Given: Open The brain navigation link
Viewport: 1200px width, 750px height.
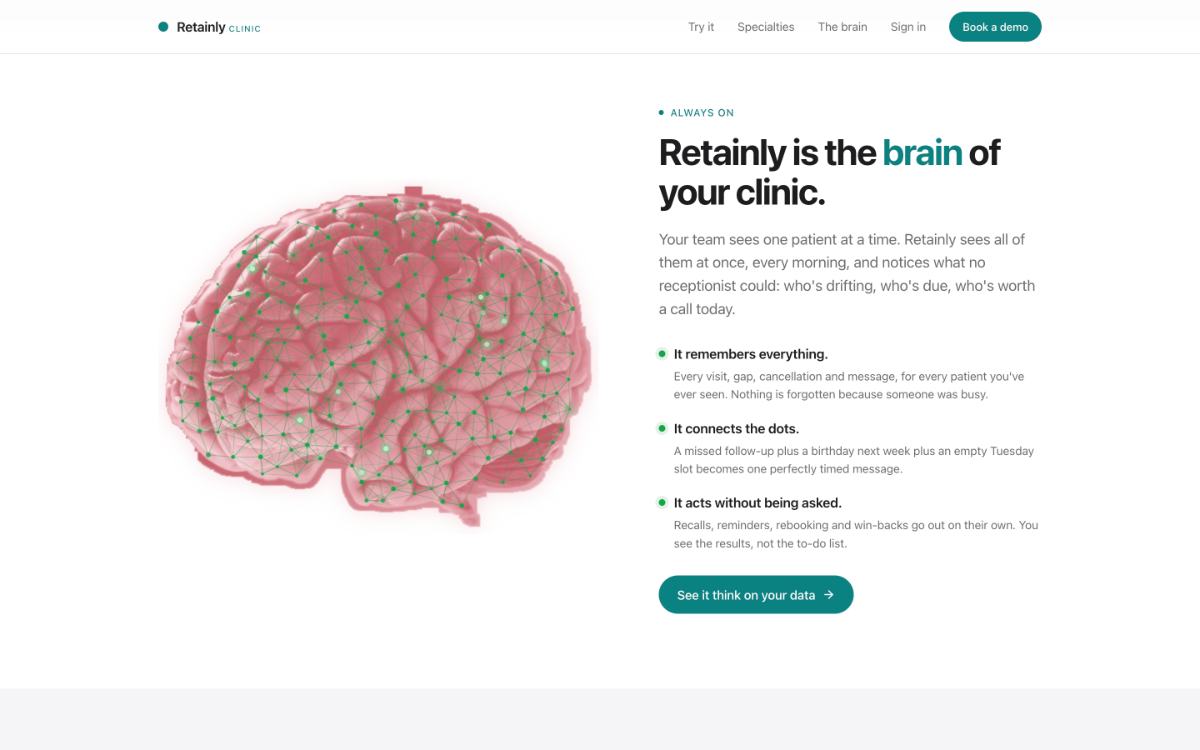Looking at the screenshot, I should coord(843,27).
